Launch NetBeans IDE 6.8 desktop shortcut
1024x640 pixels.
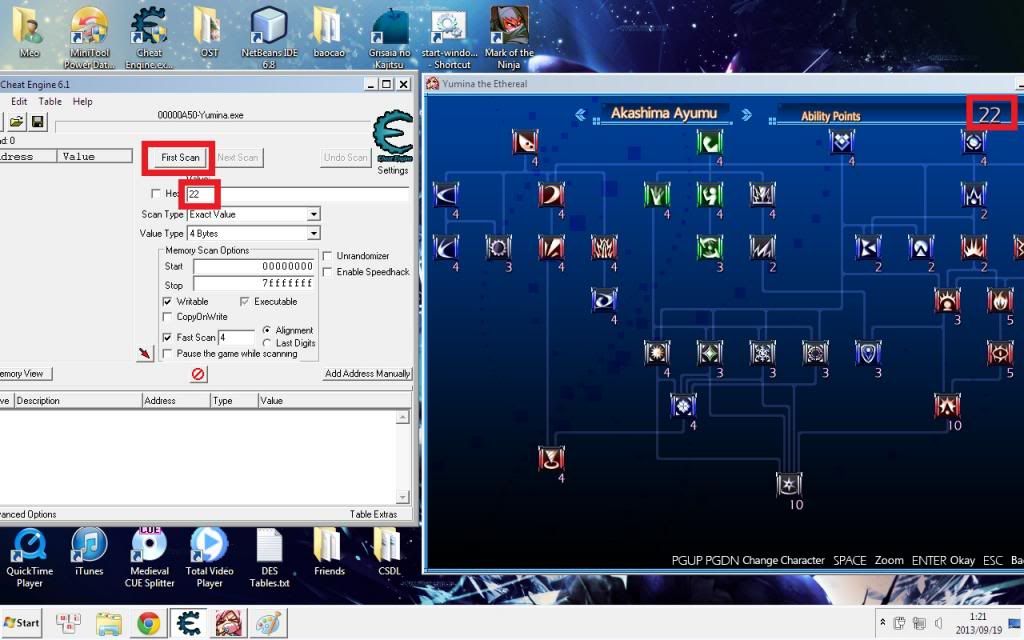click(x=269, y=38)
